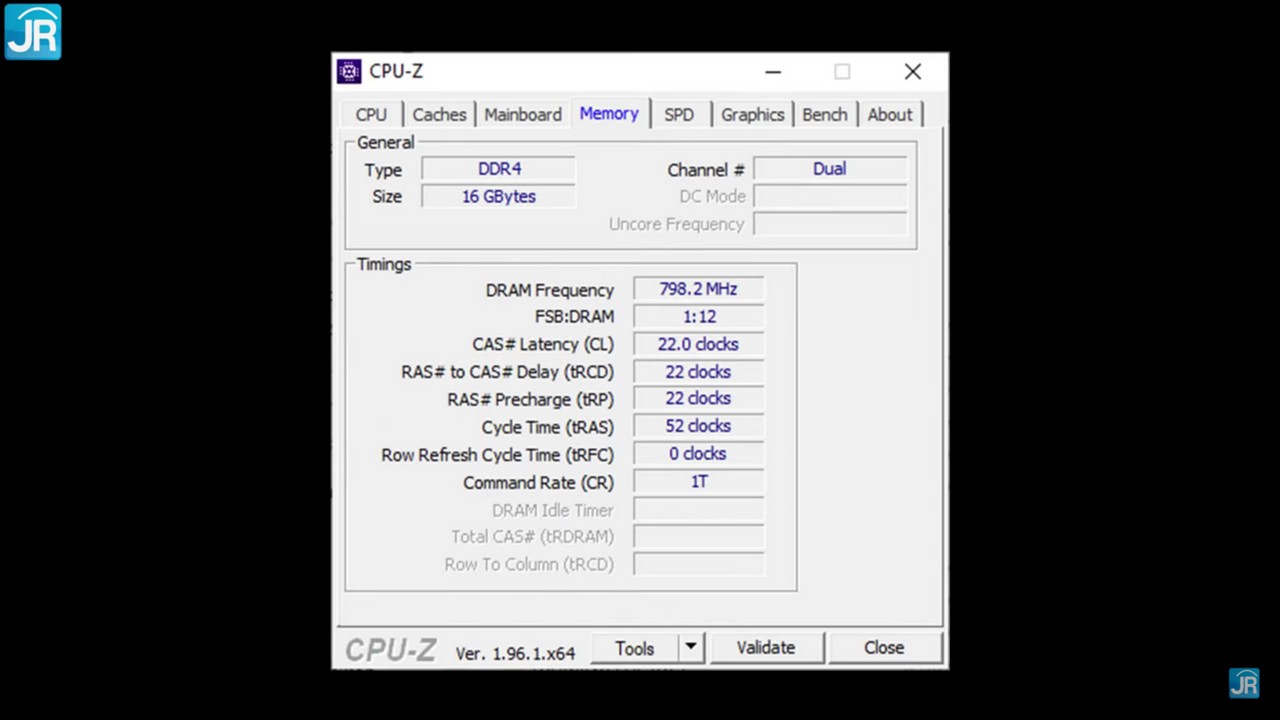Click the JR logo in top-left corner
The height and width of the screenshot is (720, 1280).
33,31
